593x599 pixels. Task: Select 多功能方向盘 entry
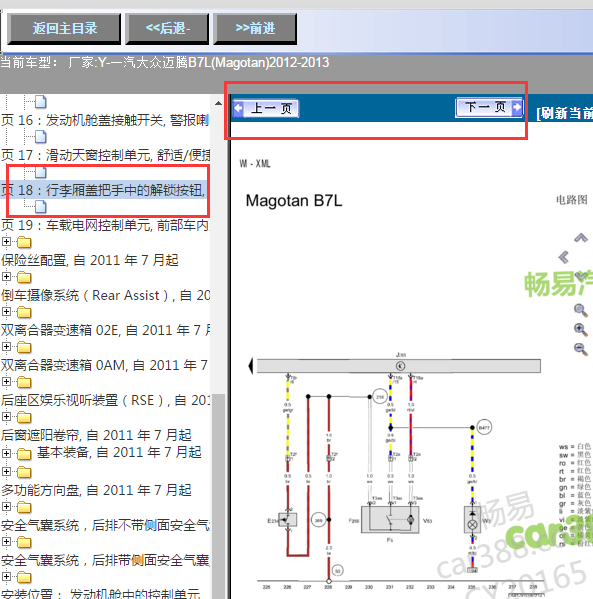(x=96, y=491)
